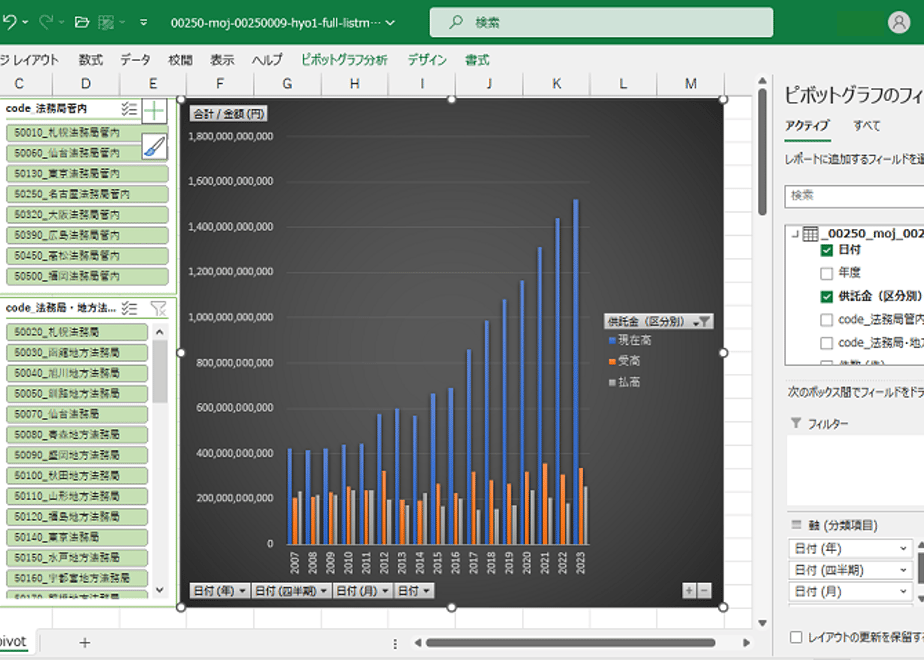
Task: Open the 日付 (年) chart axis field button
Action: click(219, 590)
